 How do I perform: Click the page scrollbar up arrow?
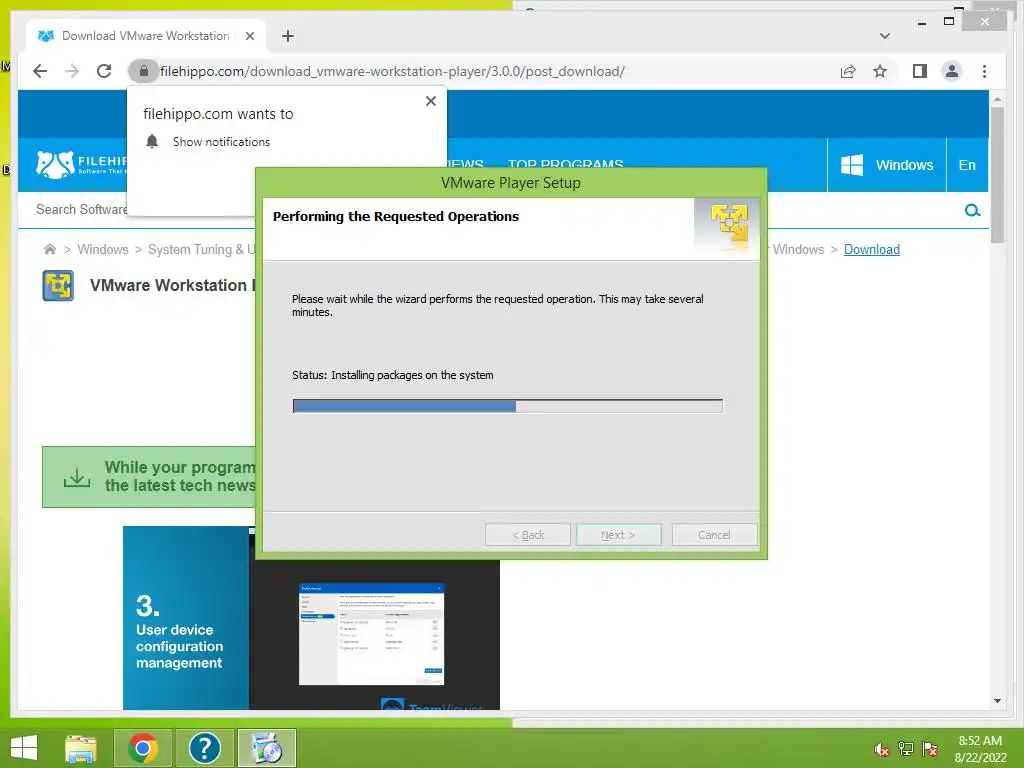[997, 99]
